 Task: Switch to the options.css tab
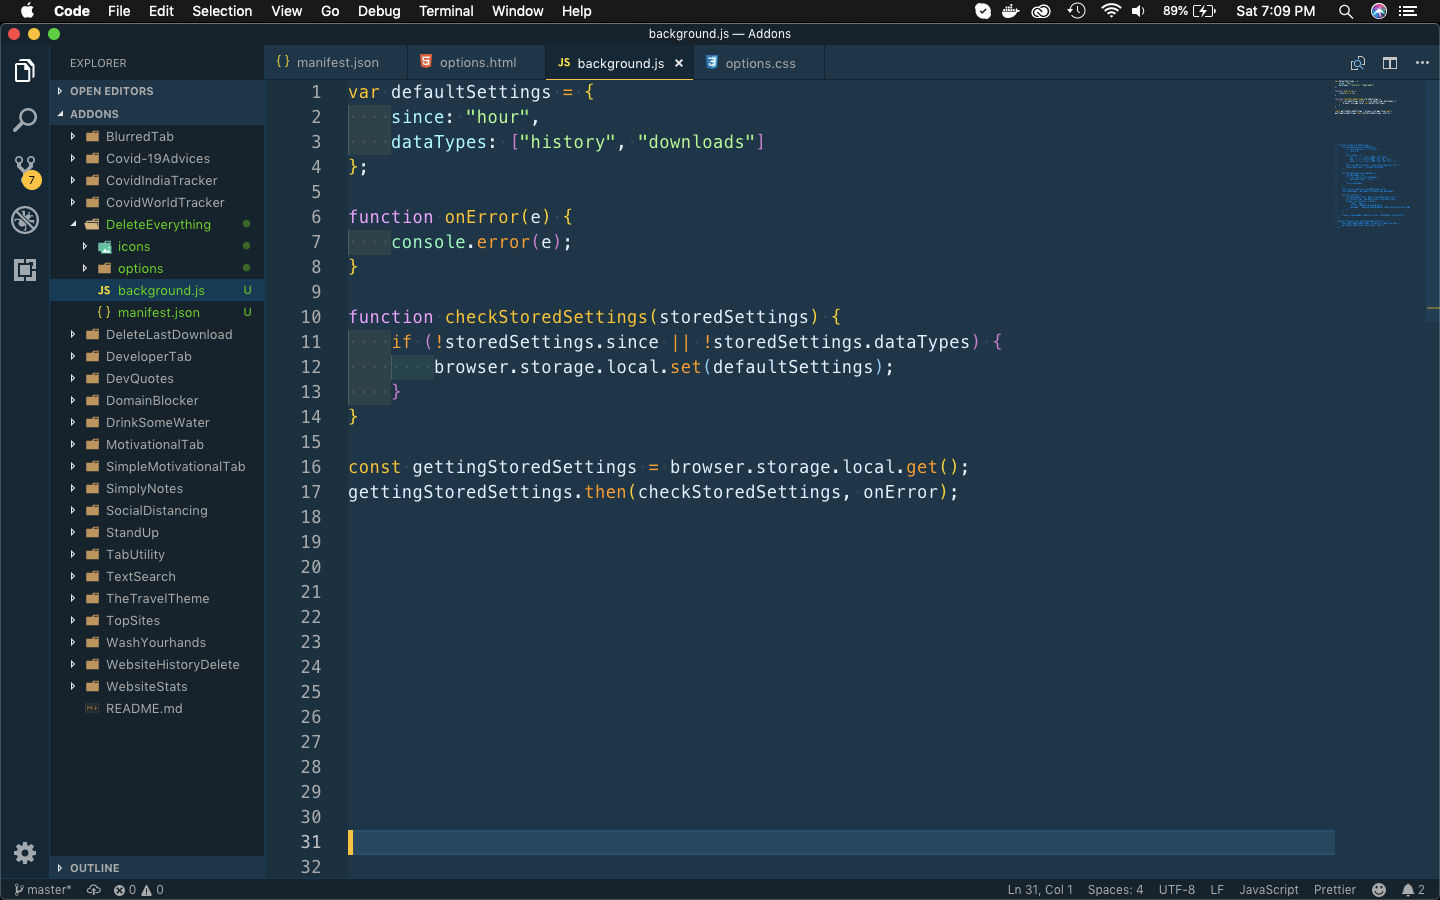tap(759, 62)
